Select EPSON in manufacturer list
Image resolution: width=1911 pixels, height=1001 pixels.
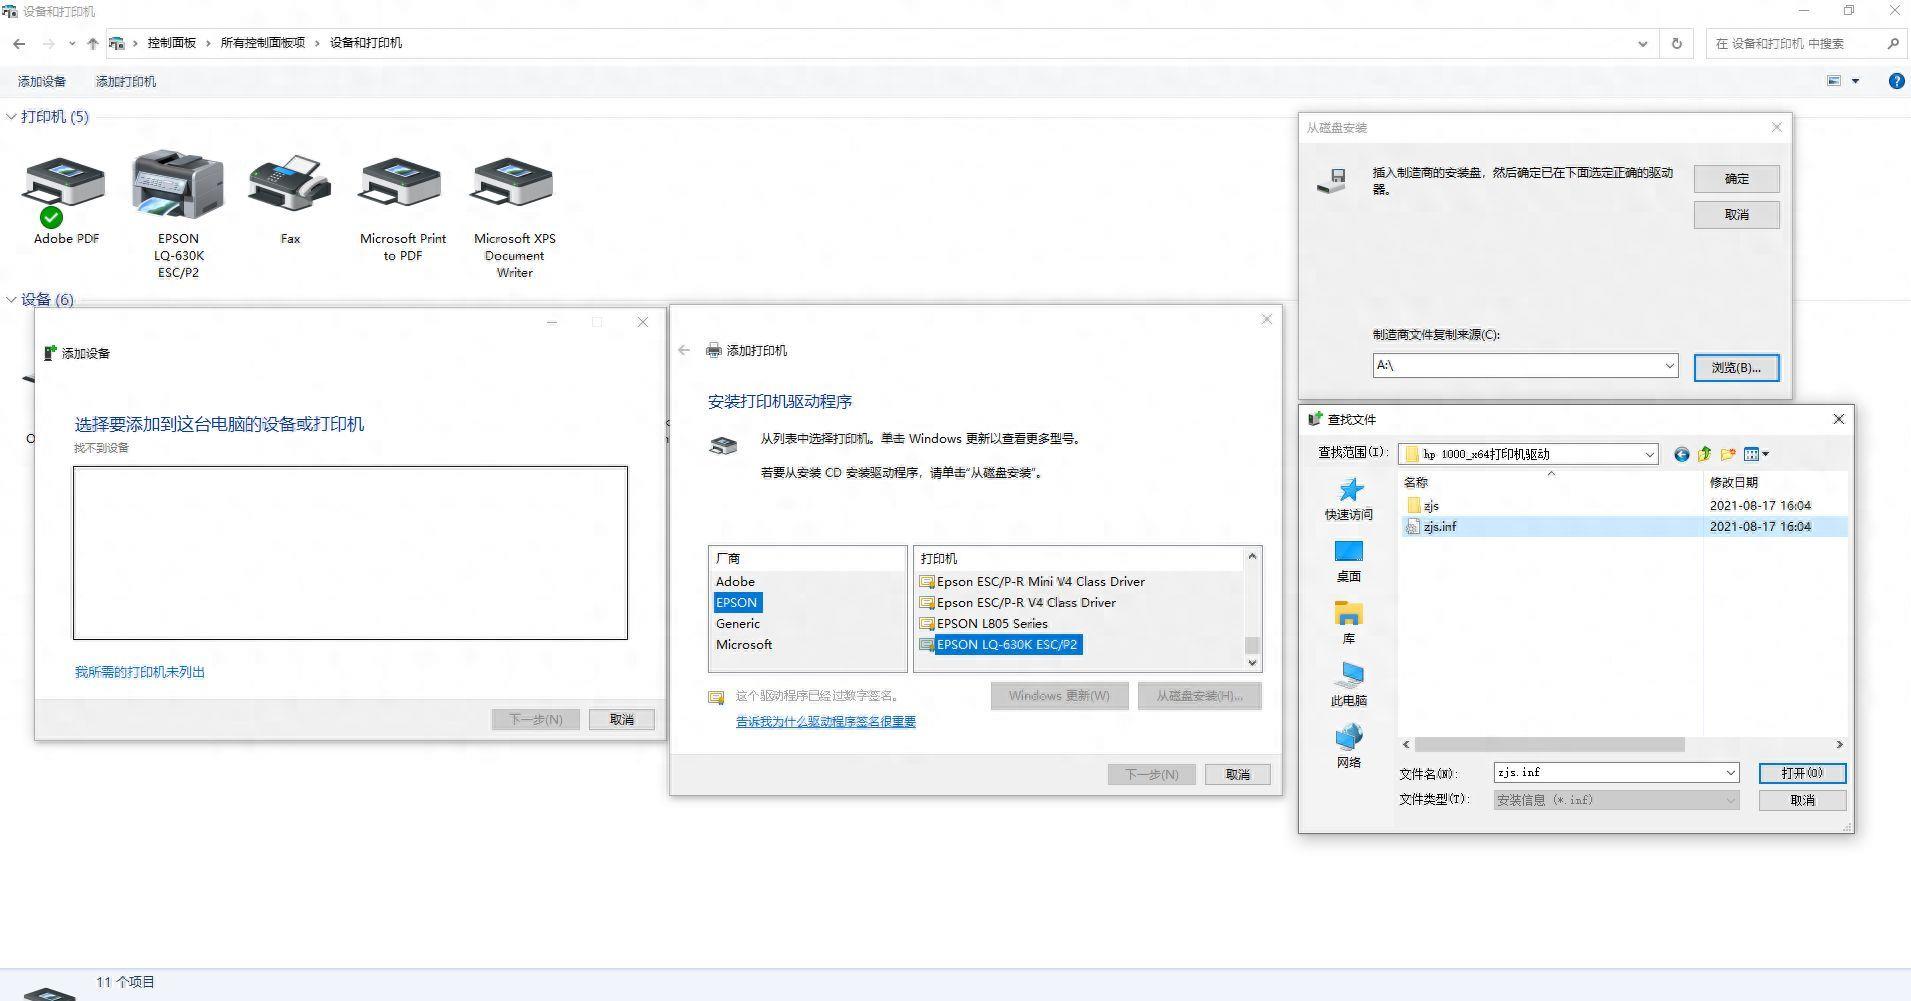coord(737,602)
